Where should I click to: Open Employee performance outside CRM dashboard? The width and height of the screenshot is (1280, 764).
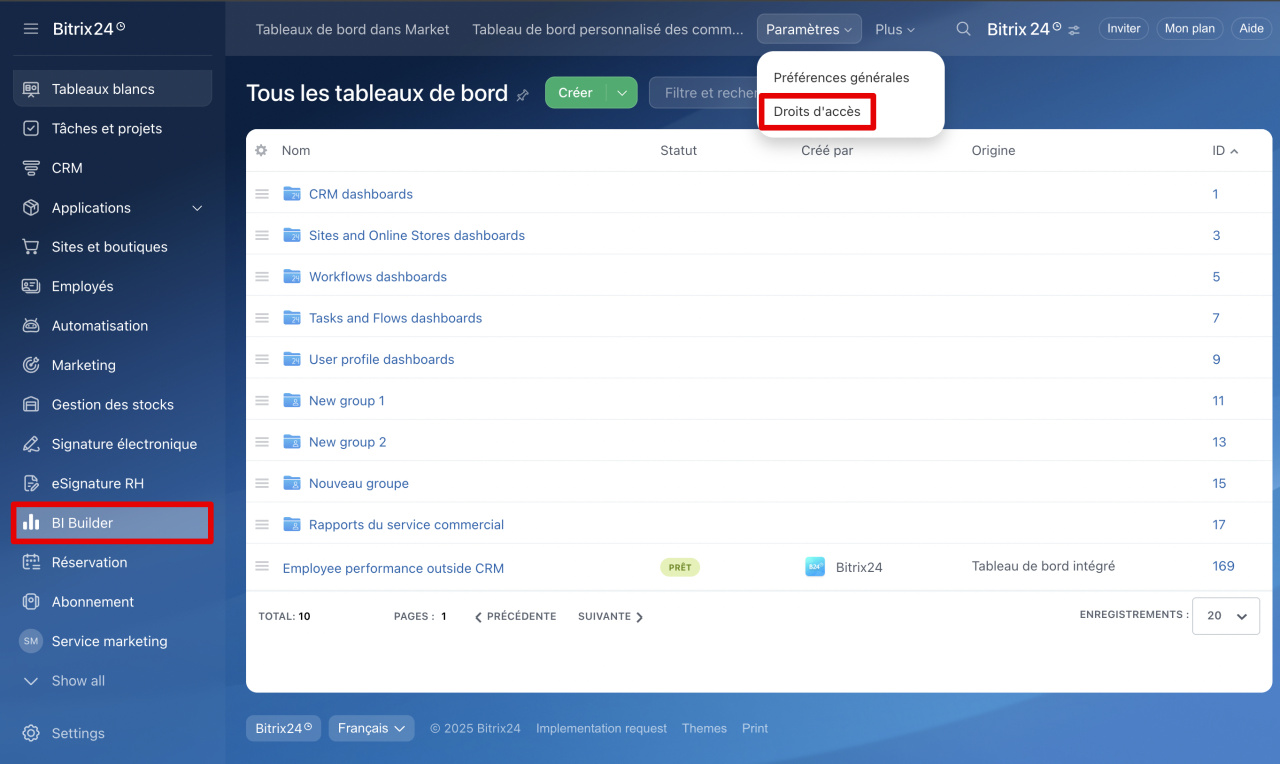pyautogui.click(x=393, y=568)
